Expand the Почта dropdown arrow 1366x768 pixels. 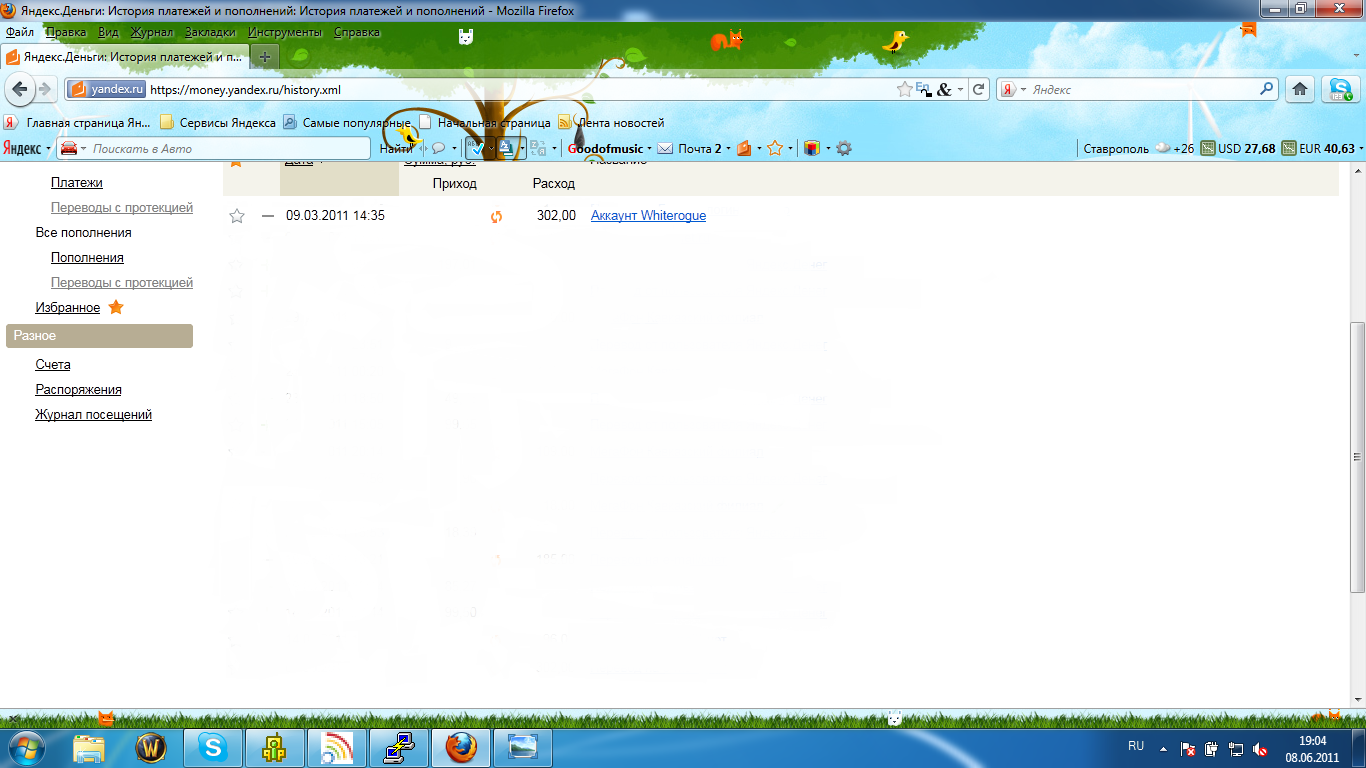pyautogui.click(x=728, y=149)
